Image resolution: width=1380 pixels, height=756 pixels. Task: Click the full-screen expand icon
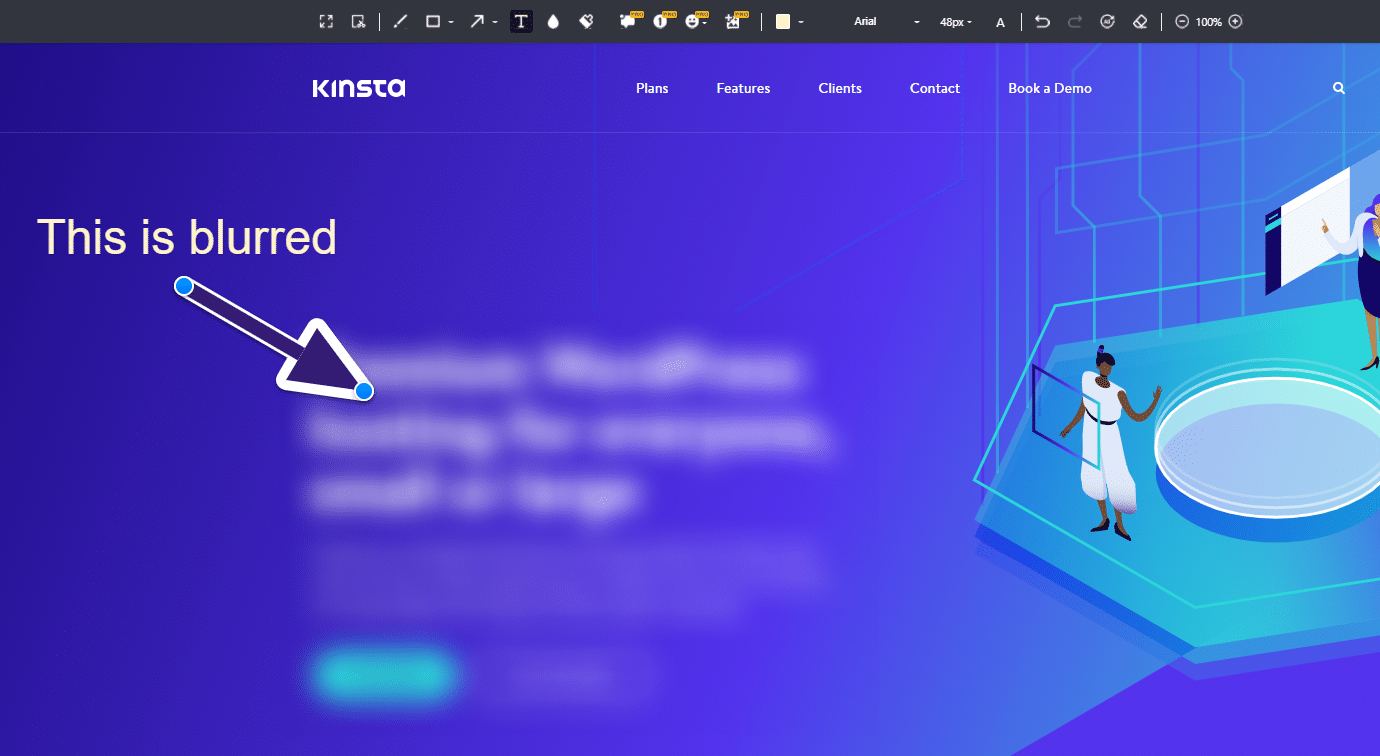pyautogui.click(x=326, y=22)
